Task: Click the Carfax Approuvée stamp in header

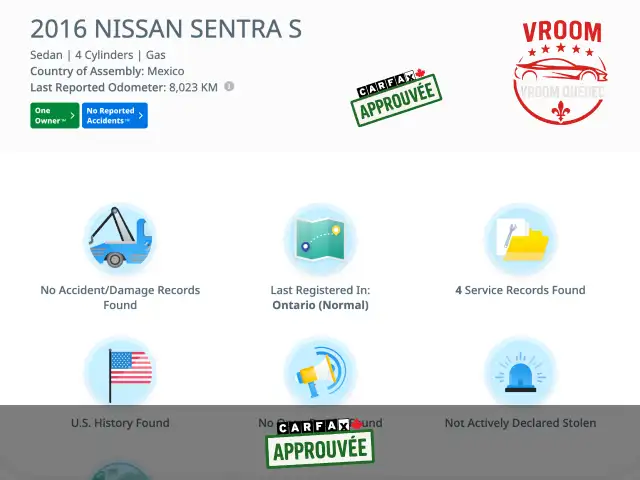Action: (396, 98)
